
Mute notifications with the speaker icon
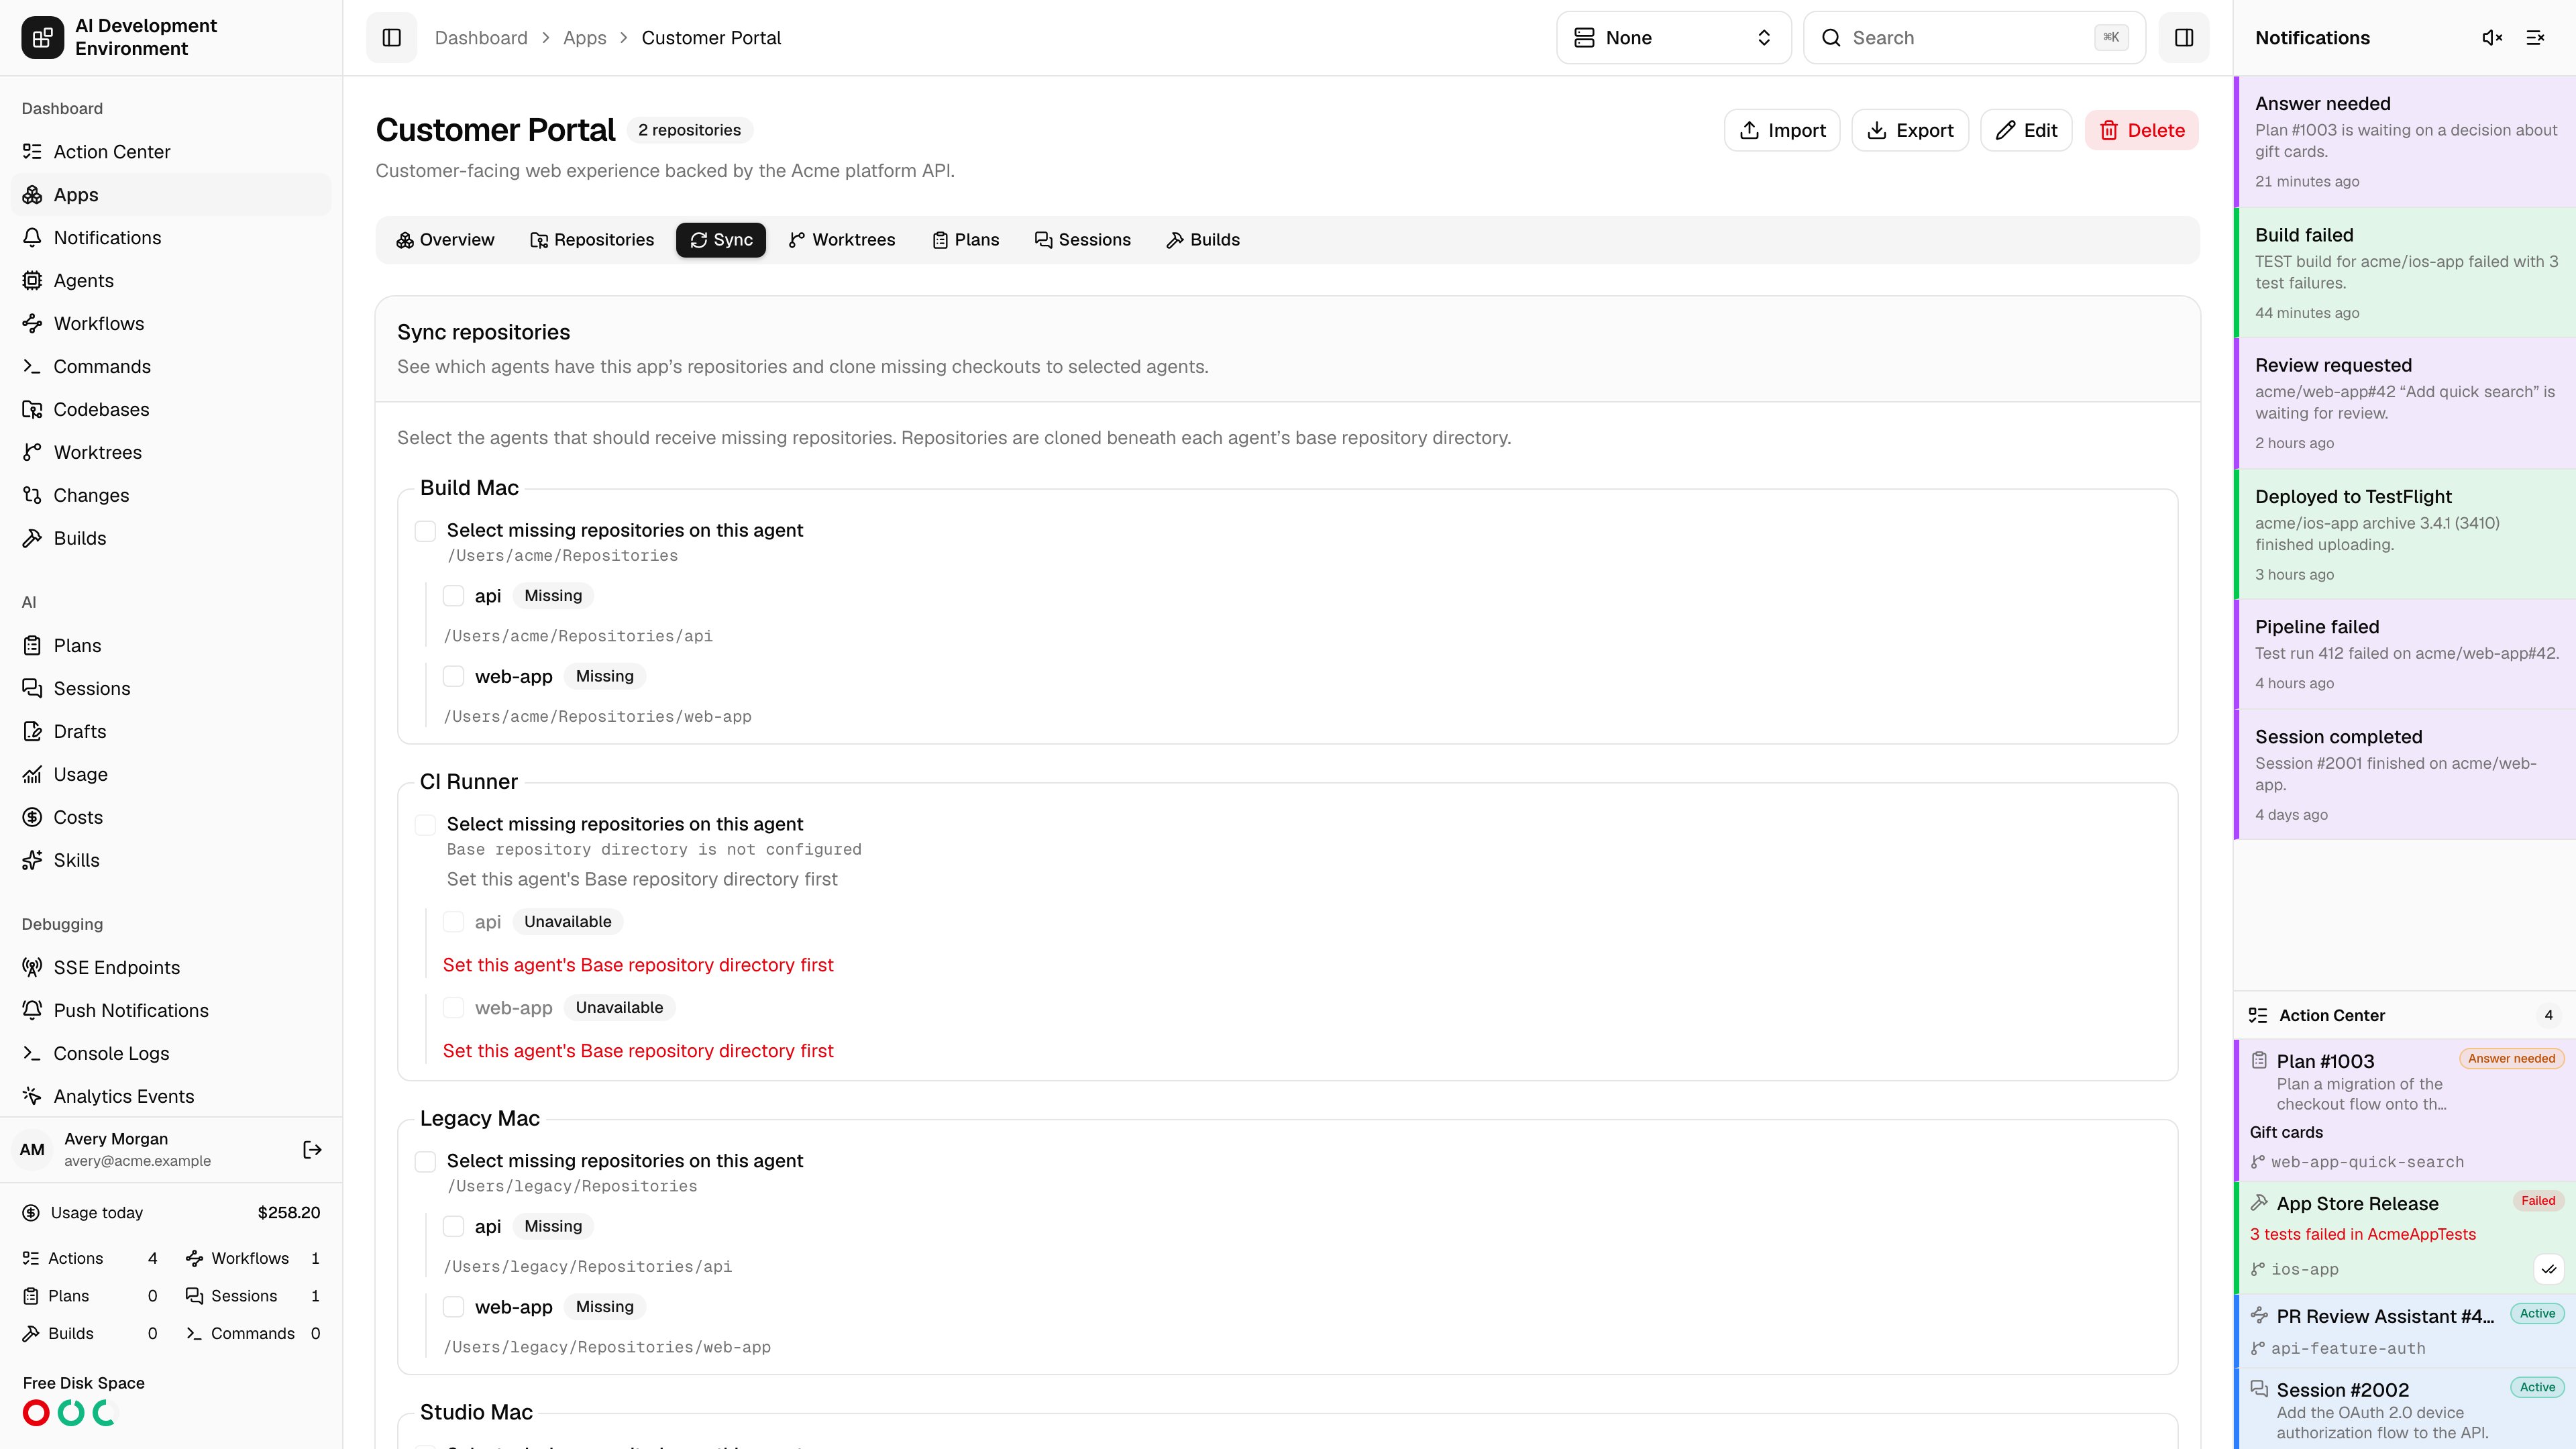(2492, 37)
